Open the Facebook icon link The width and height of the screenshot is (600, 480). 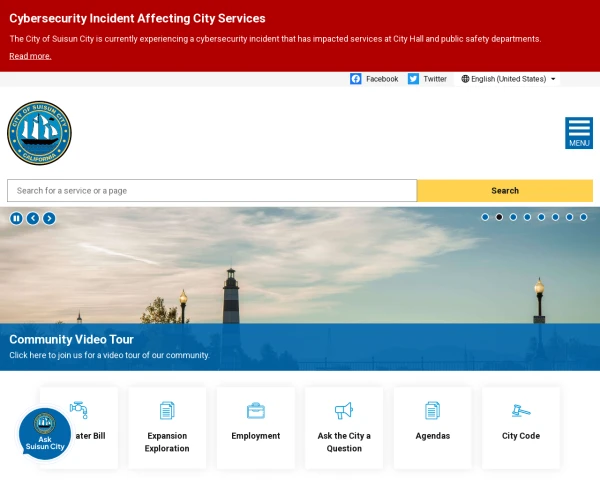pyautogui.click(x=355, y=79)
